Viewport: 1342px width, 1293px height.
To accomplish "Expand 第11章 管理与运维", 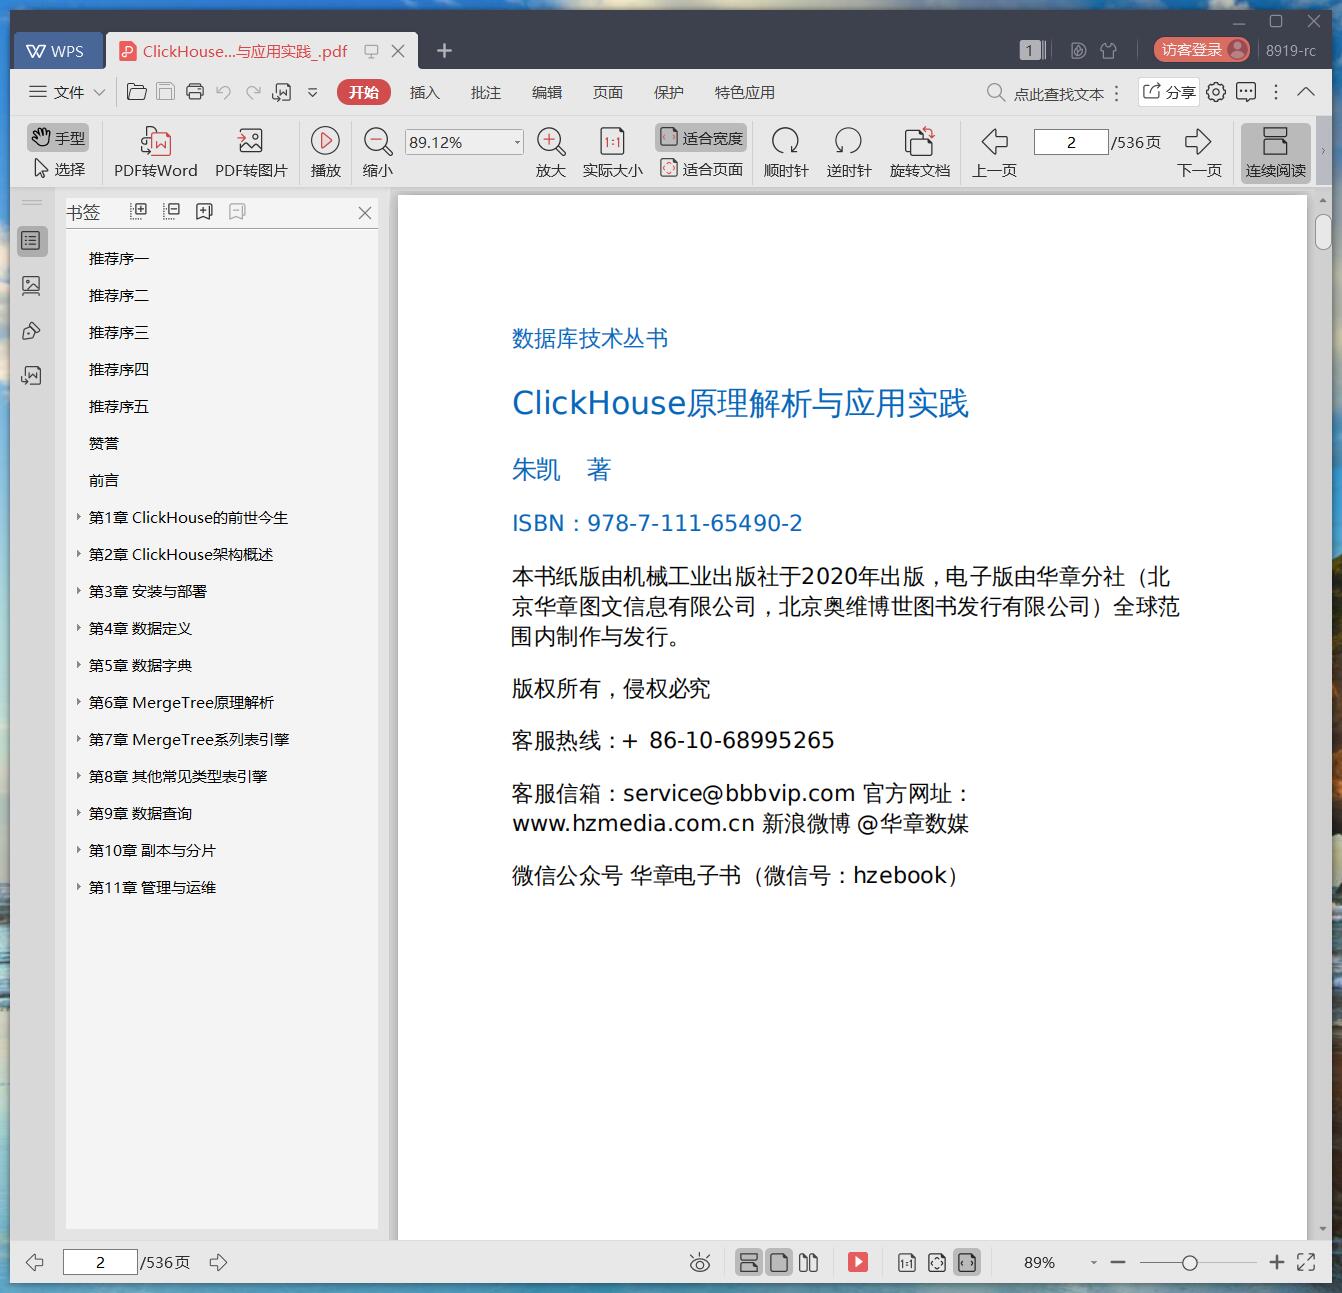I will coord(79,887).
